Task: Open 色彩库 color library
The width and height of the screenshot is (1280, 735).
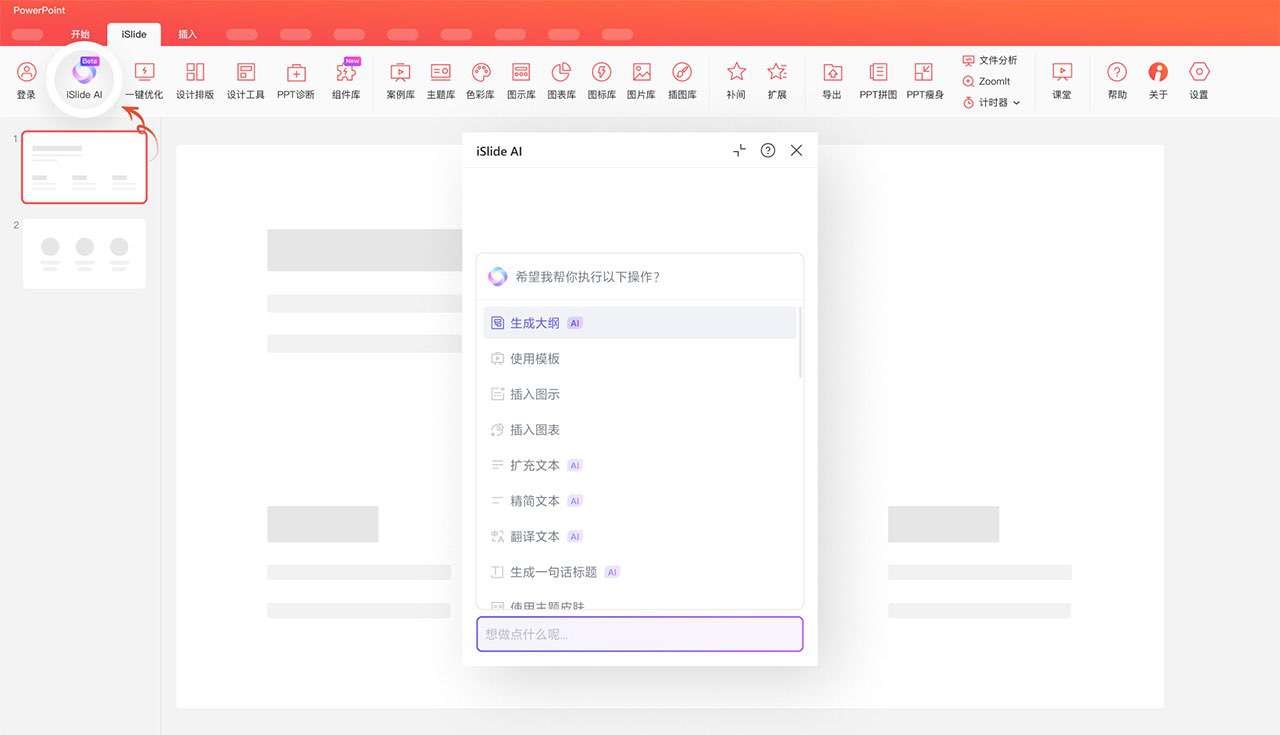Action: (x=481, y=80)
